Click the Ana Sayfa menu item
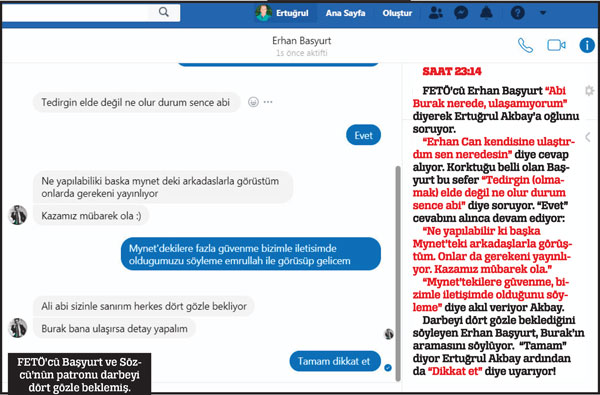Screen dimensions: 600x395 coord(345,13)
